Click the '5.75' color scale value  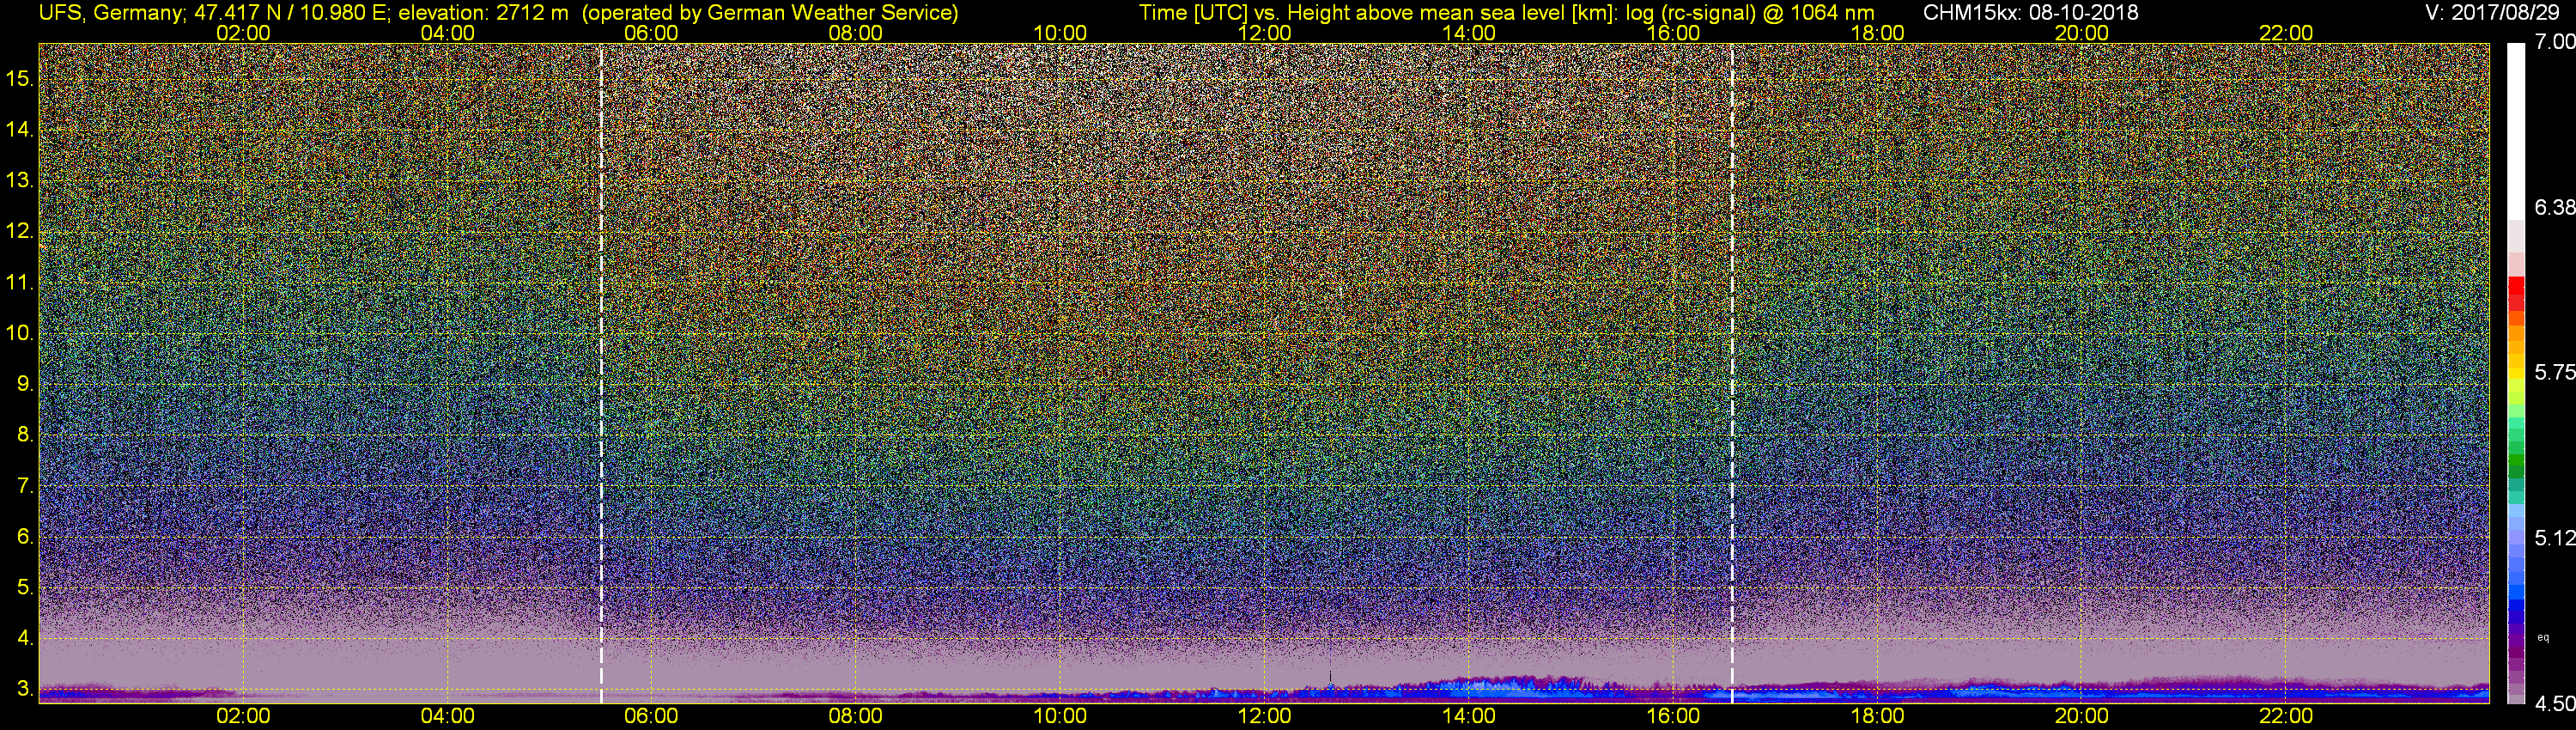coord(2554,372)
